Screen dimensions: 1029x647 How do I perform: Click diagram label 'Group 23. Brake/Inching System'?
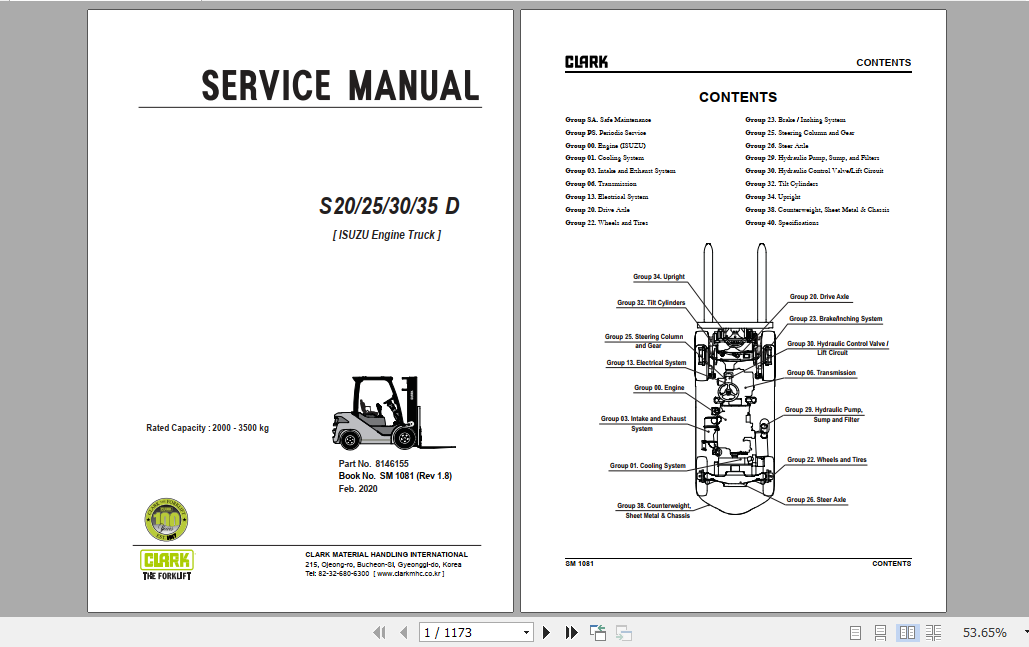tap(835, 318)
